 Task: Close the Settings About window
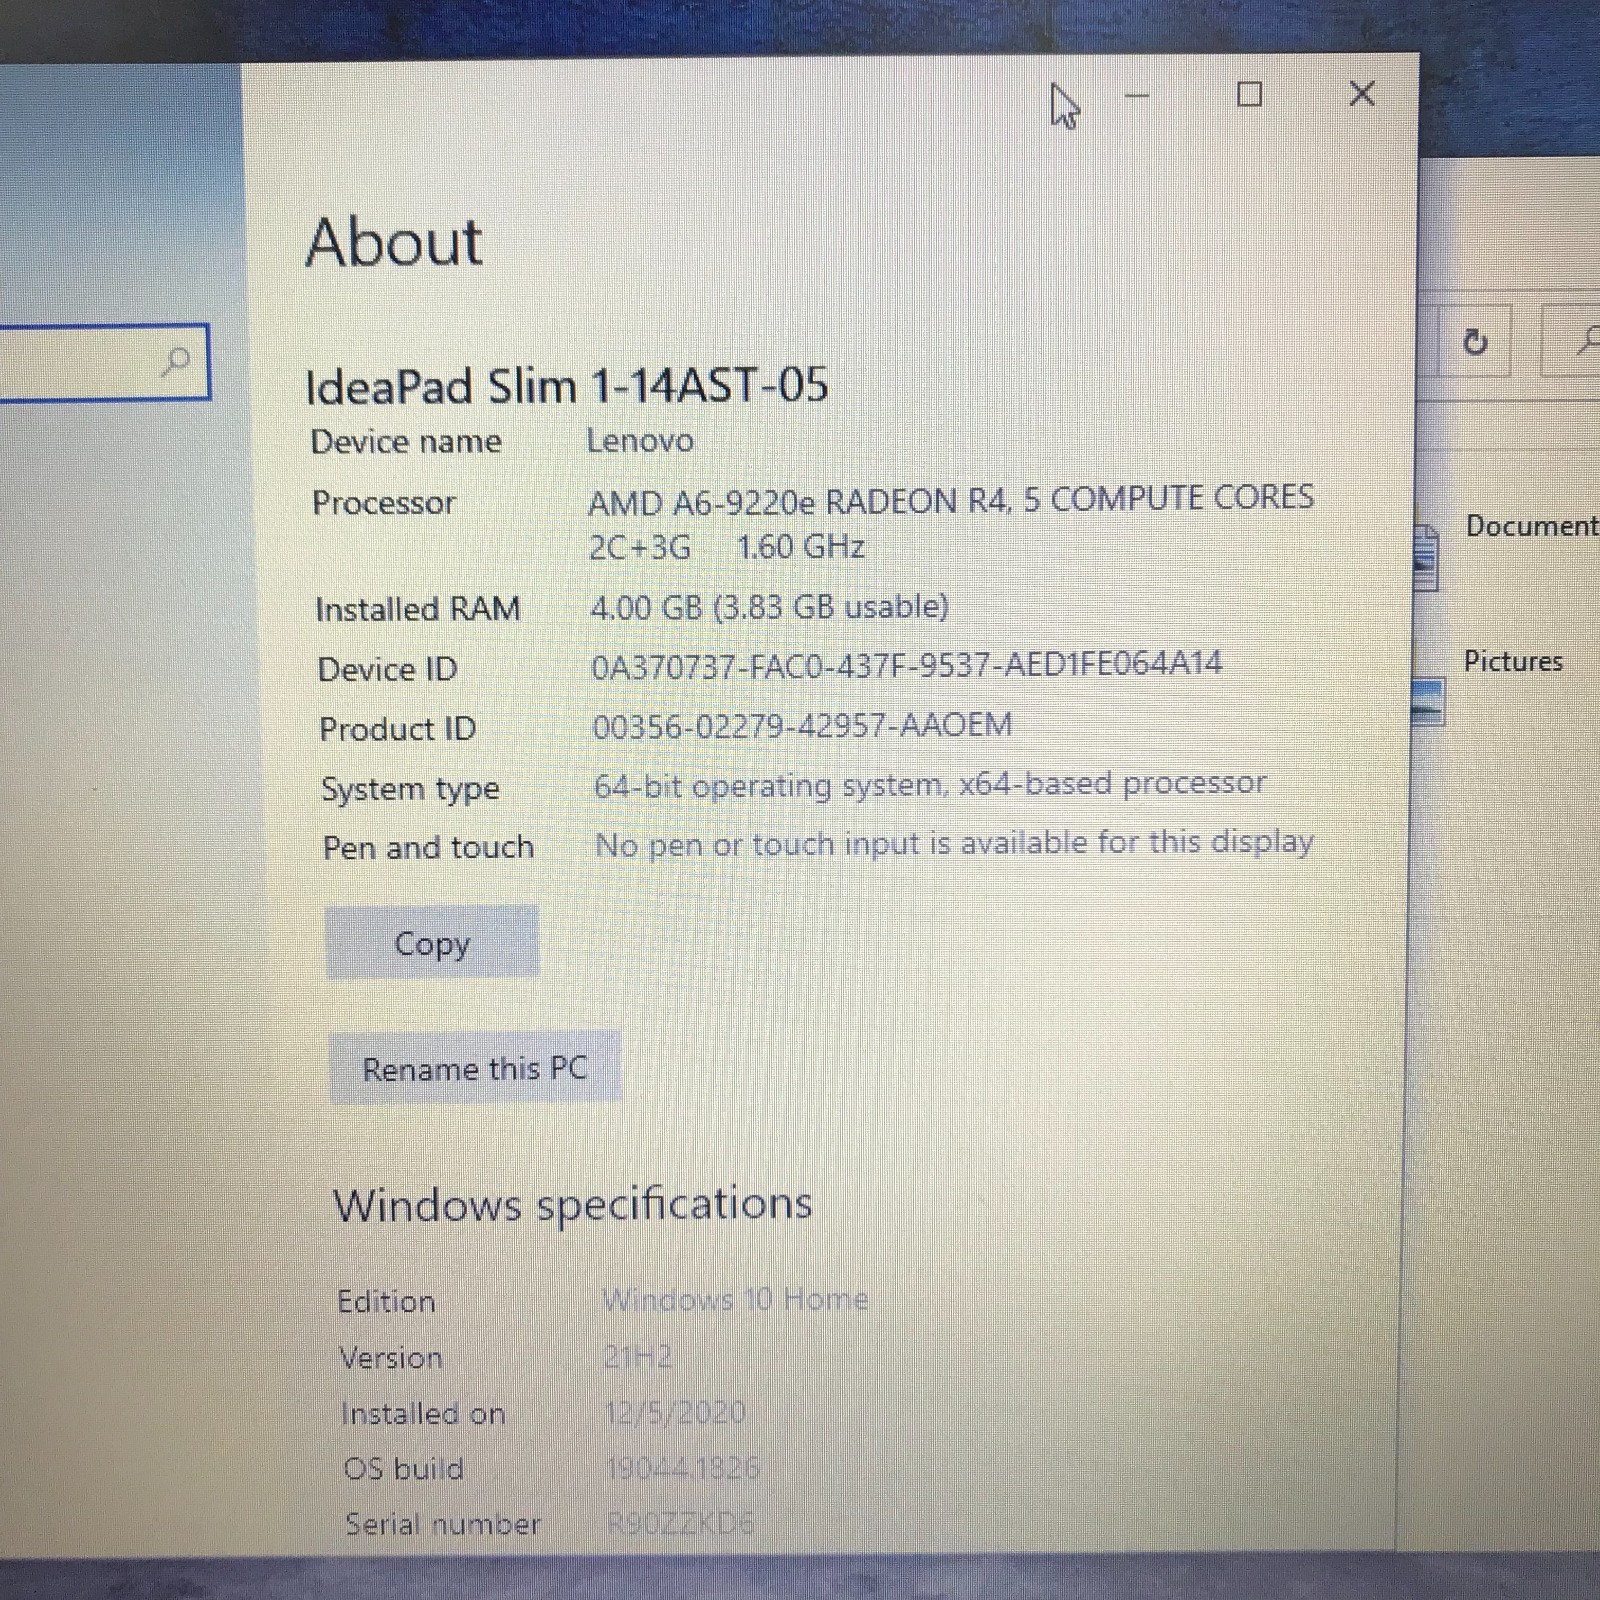pos(1362,94)
